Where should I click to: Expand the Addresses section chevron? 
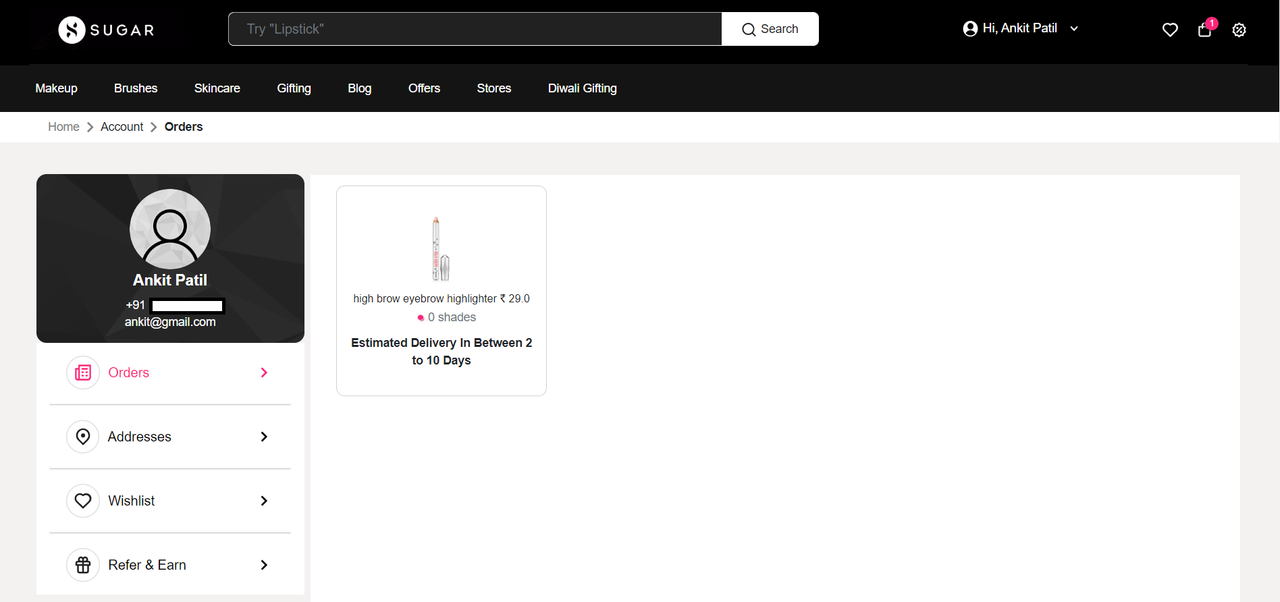[263, 436]
